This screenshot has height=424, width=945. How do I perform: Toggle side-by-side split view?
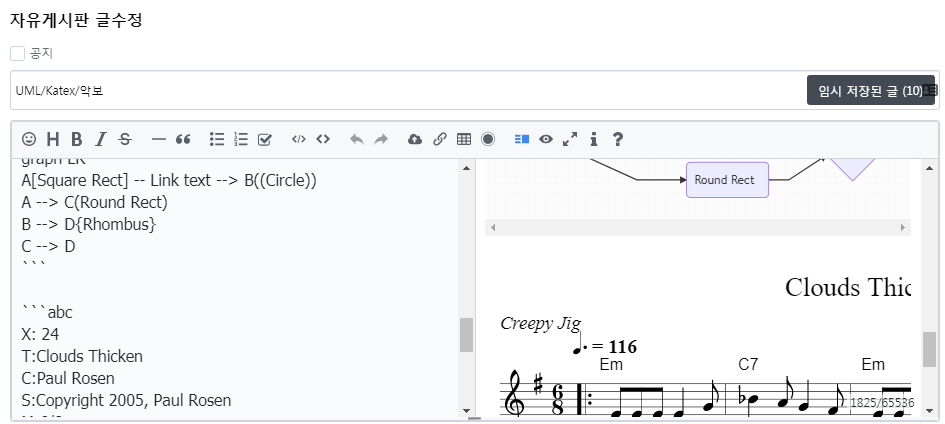[521, 139]
